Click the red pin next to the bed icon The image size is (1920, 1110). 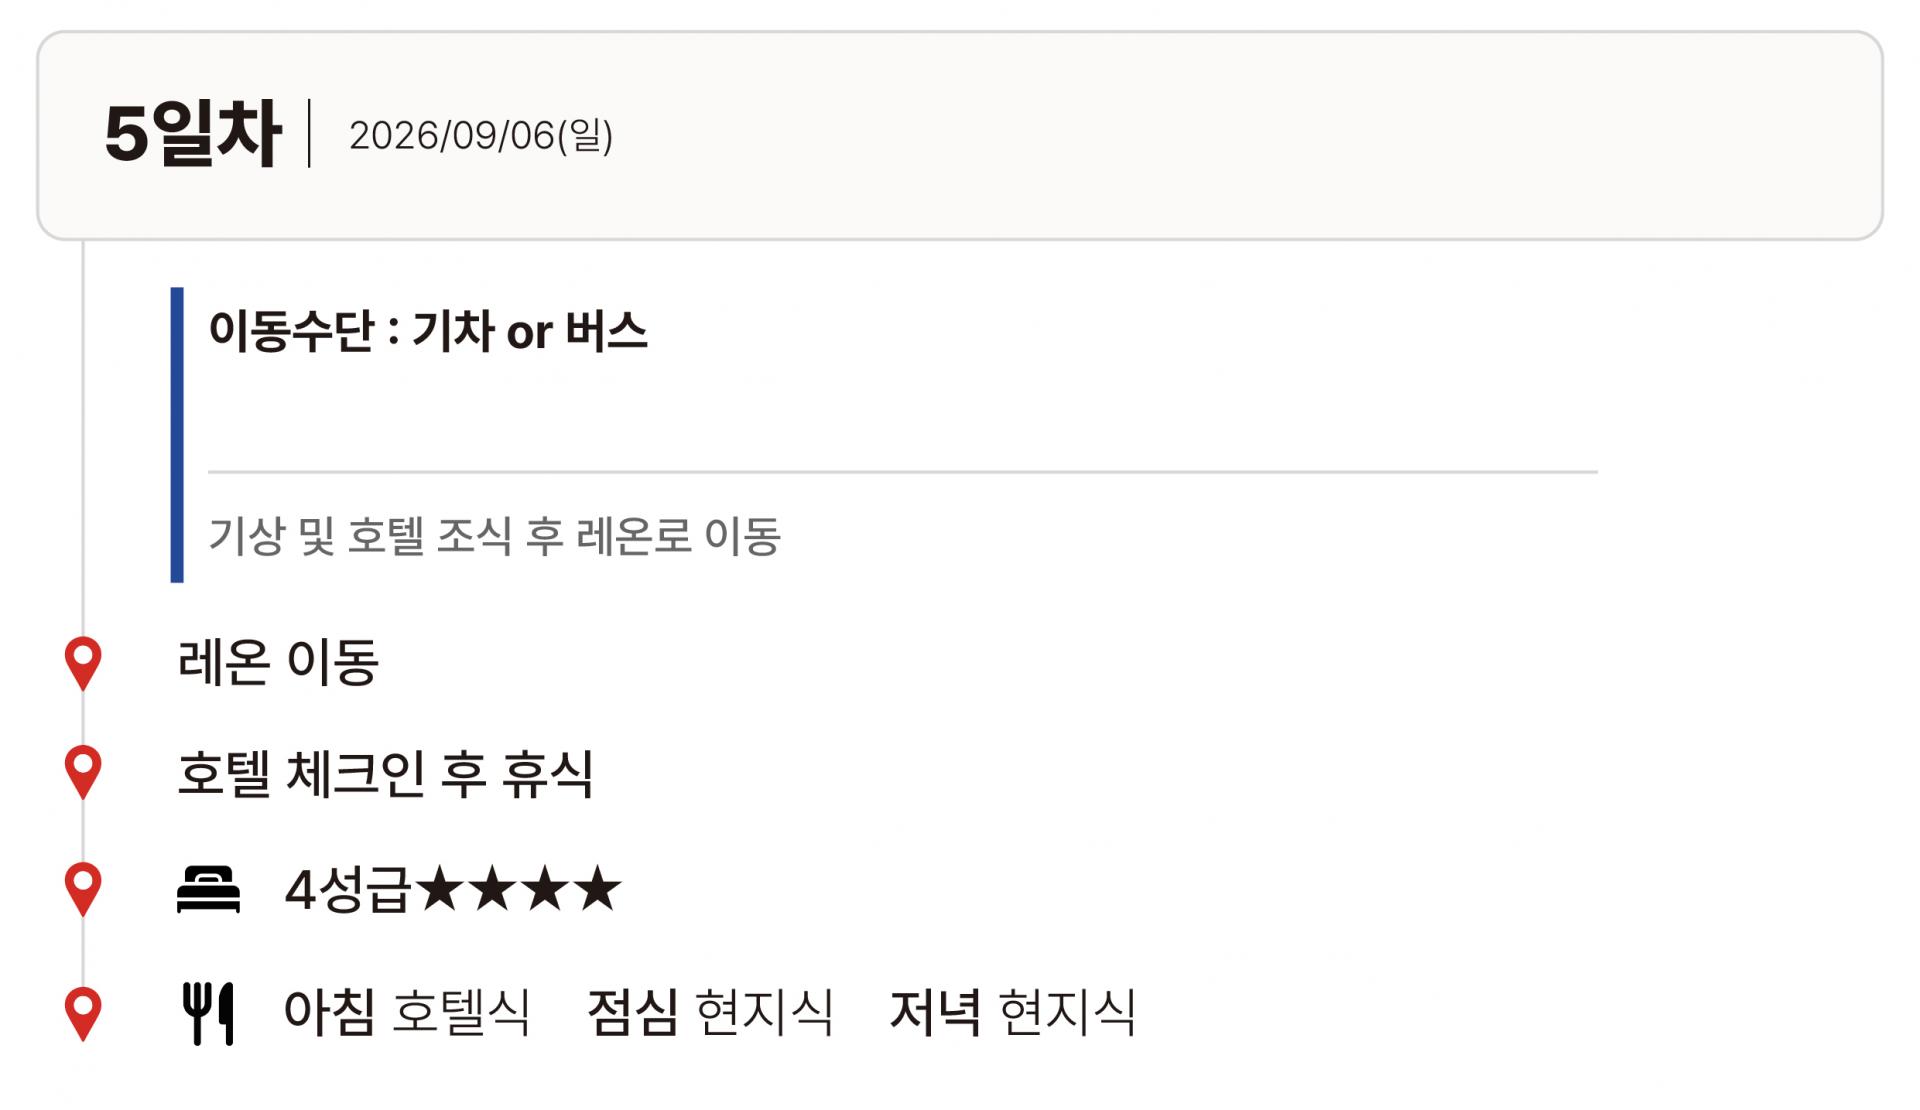pos(83,887)
